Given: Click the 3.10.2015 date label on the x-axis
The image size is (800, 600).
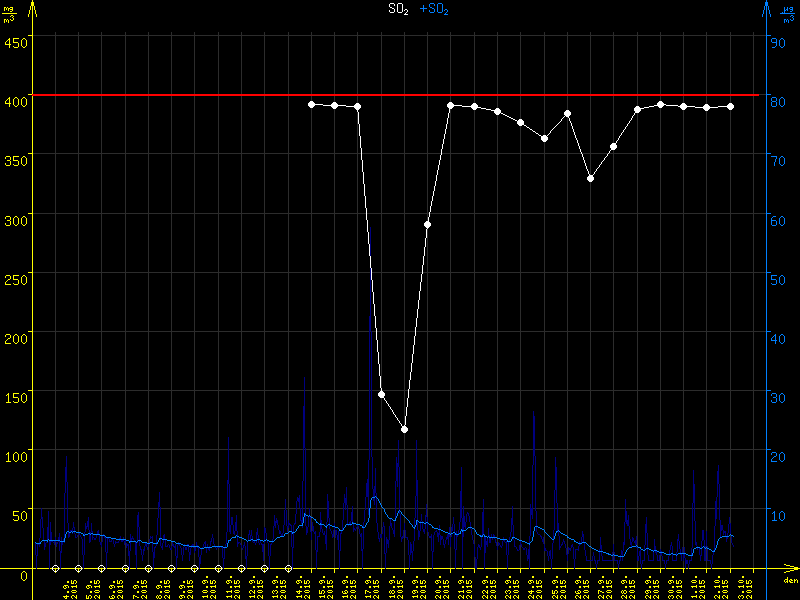Looking at the screenshot, I should [x=743, y=587].
